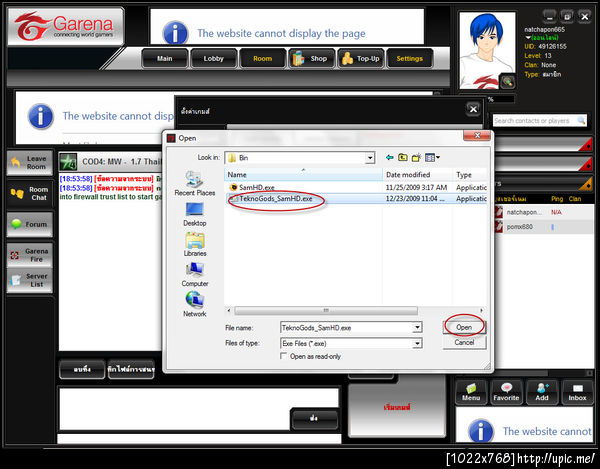This screenshot has height=469, width=600.
Task: Sort the player list by Clan column
Action: tap(574, 199)
